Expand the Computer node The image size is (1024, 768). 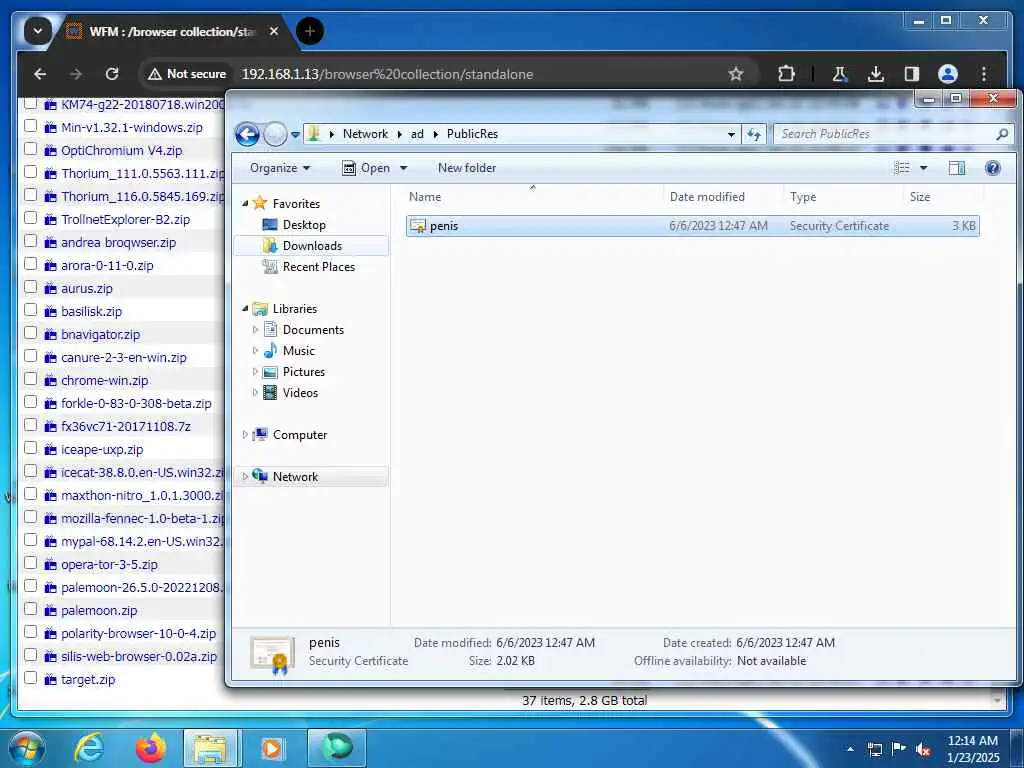245,434
